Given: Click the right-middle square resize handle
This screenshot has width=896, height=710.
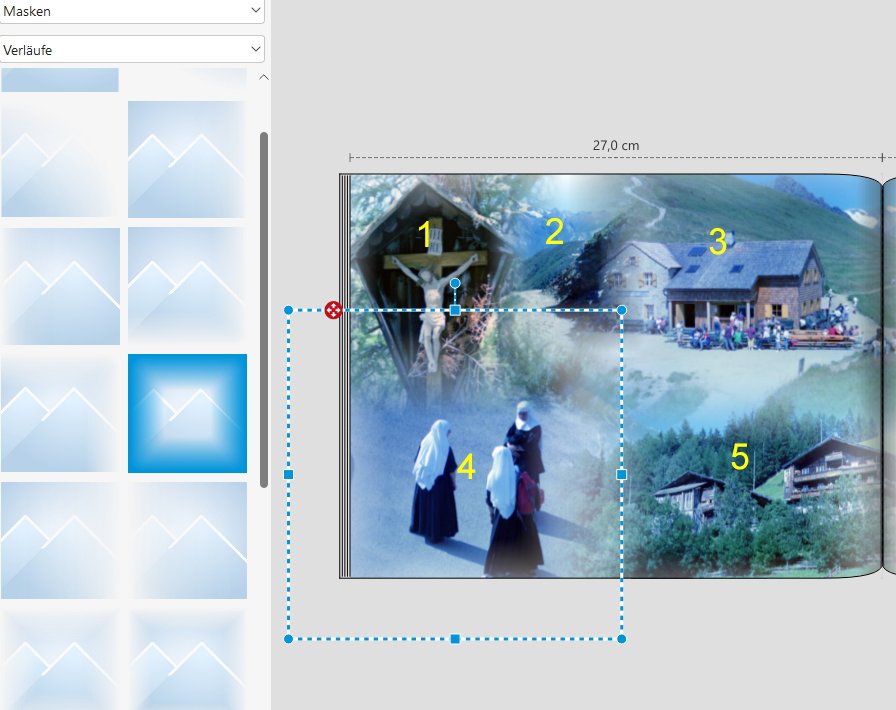Looking at the screenshot, I should (622, 474).
